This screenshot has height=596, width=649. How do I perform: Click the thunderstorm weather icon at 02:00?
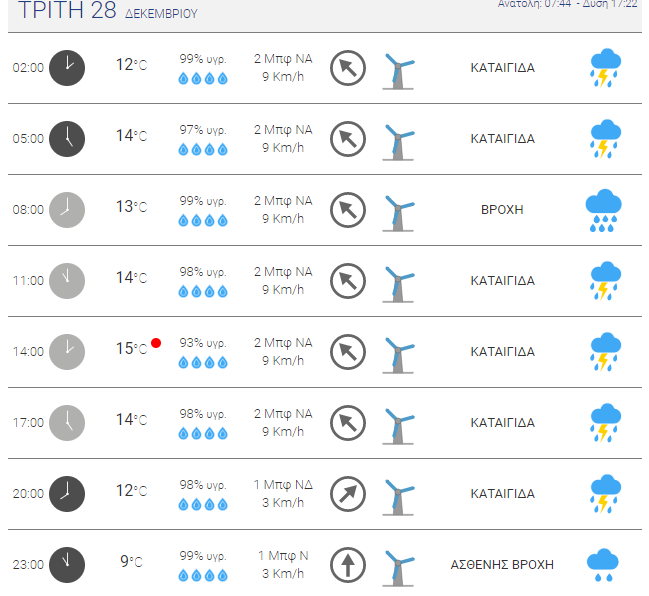click(x=605, y=68)
